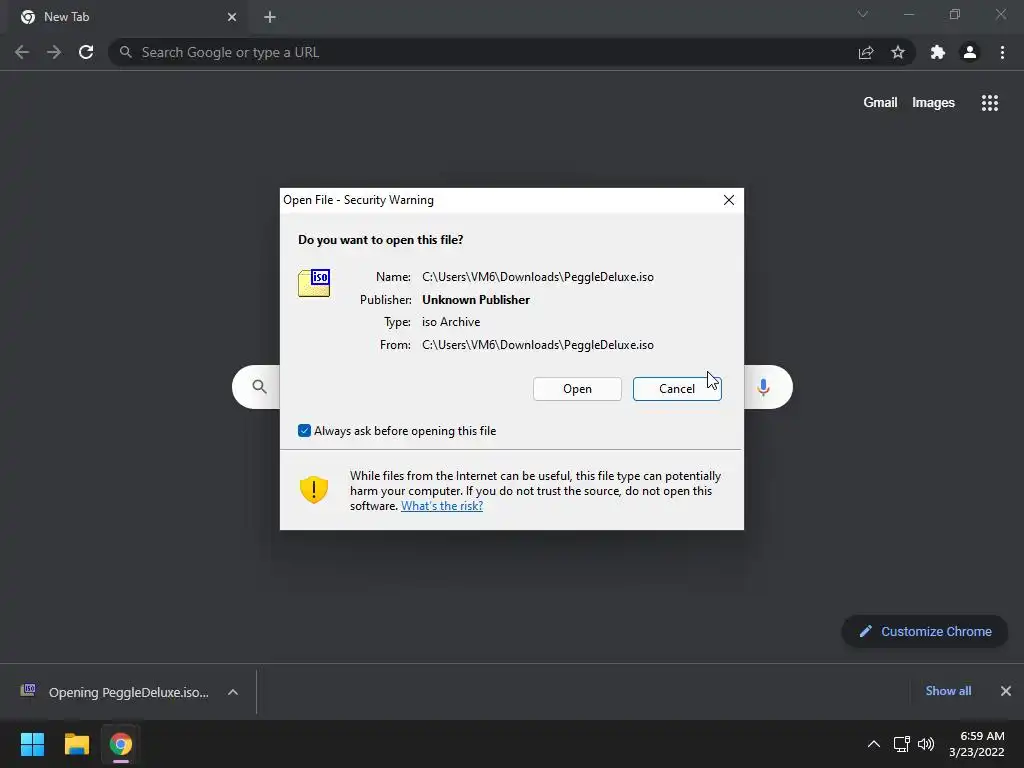The height and width of the screenshot is (768, 1024).
Task: Click the Name path ending in PeggleDeluxe.iso
Action: point(537,277)
